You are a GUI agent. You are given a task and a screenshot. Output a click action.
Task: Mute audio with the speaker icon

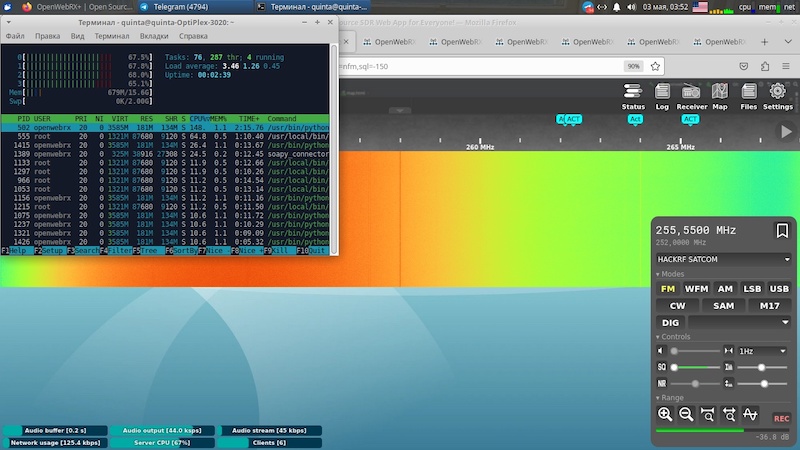click(x=660, y=351)
